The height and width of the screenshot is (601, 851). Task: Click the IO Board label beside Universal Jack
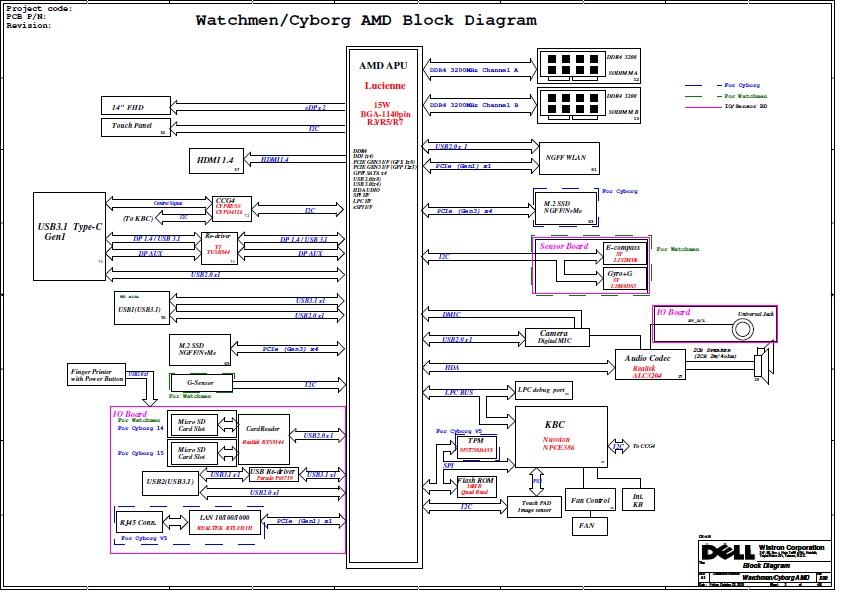673,312
